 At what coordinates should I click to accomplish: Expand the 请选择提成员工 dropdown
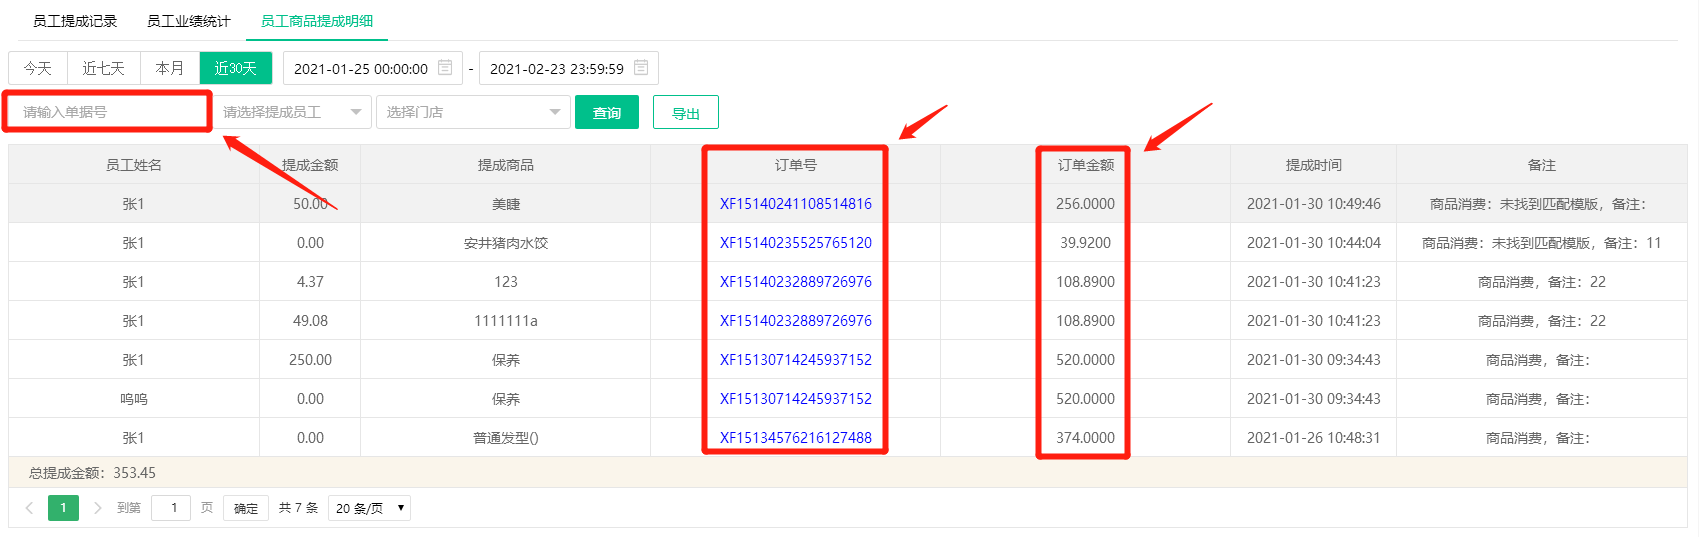pyautogui.click(x=292, y=112)
